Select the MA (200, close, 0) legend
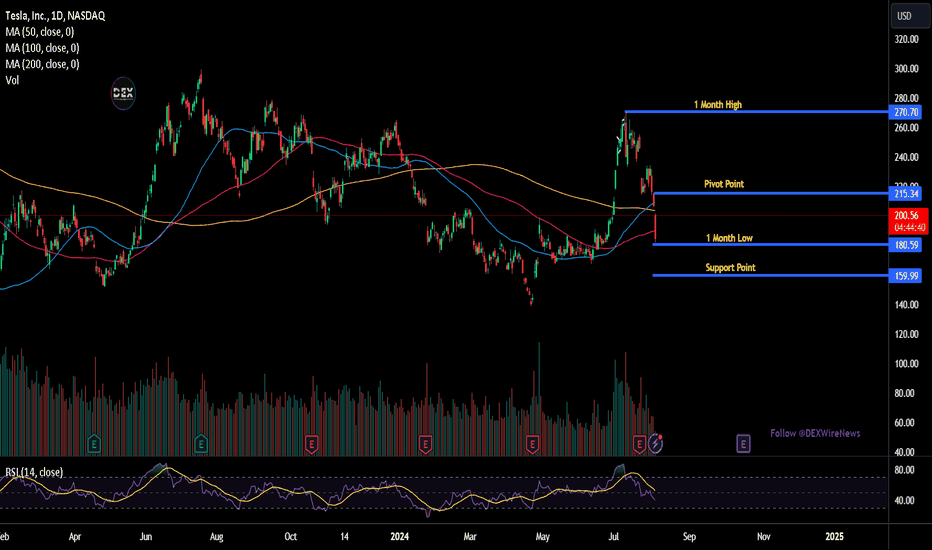This screenshot has height=550, width=932. tap(42, 64)
